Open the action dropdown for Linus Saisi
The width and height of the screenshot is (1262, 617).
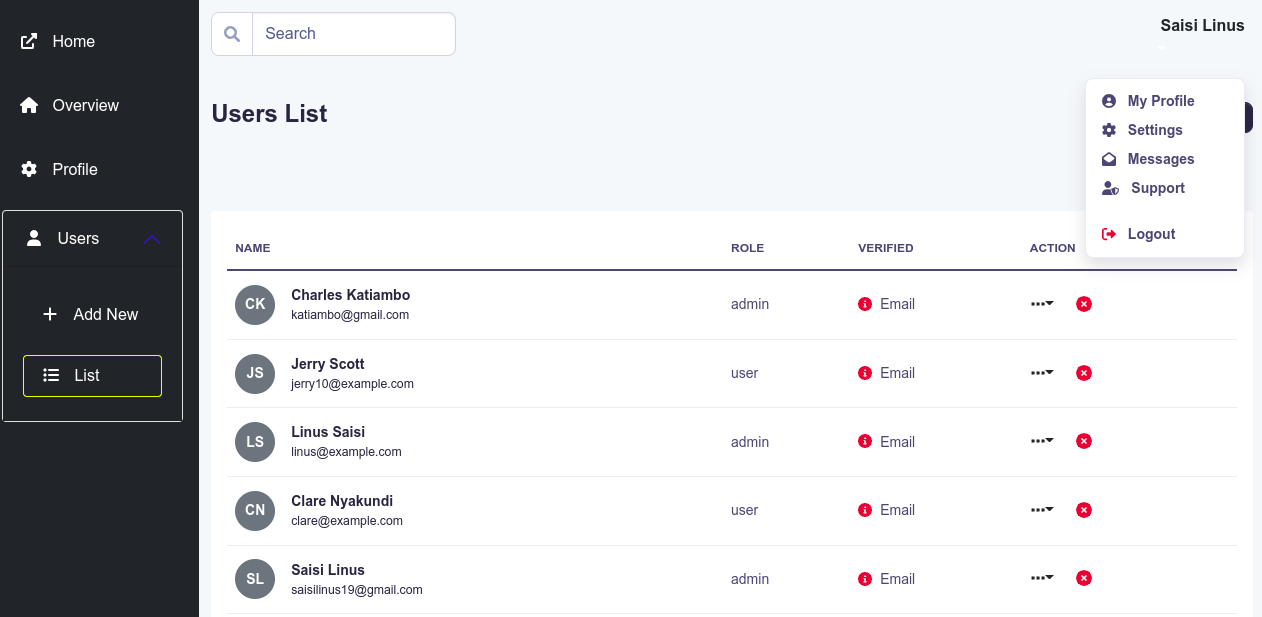[x=1042, y=440]
